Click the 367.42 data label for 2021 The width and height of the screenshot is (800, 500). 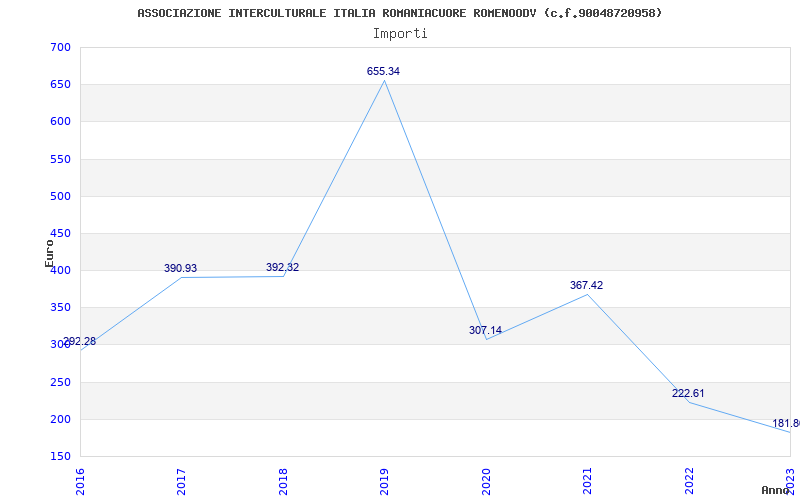(586, 286)
